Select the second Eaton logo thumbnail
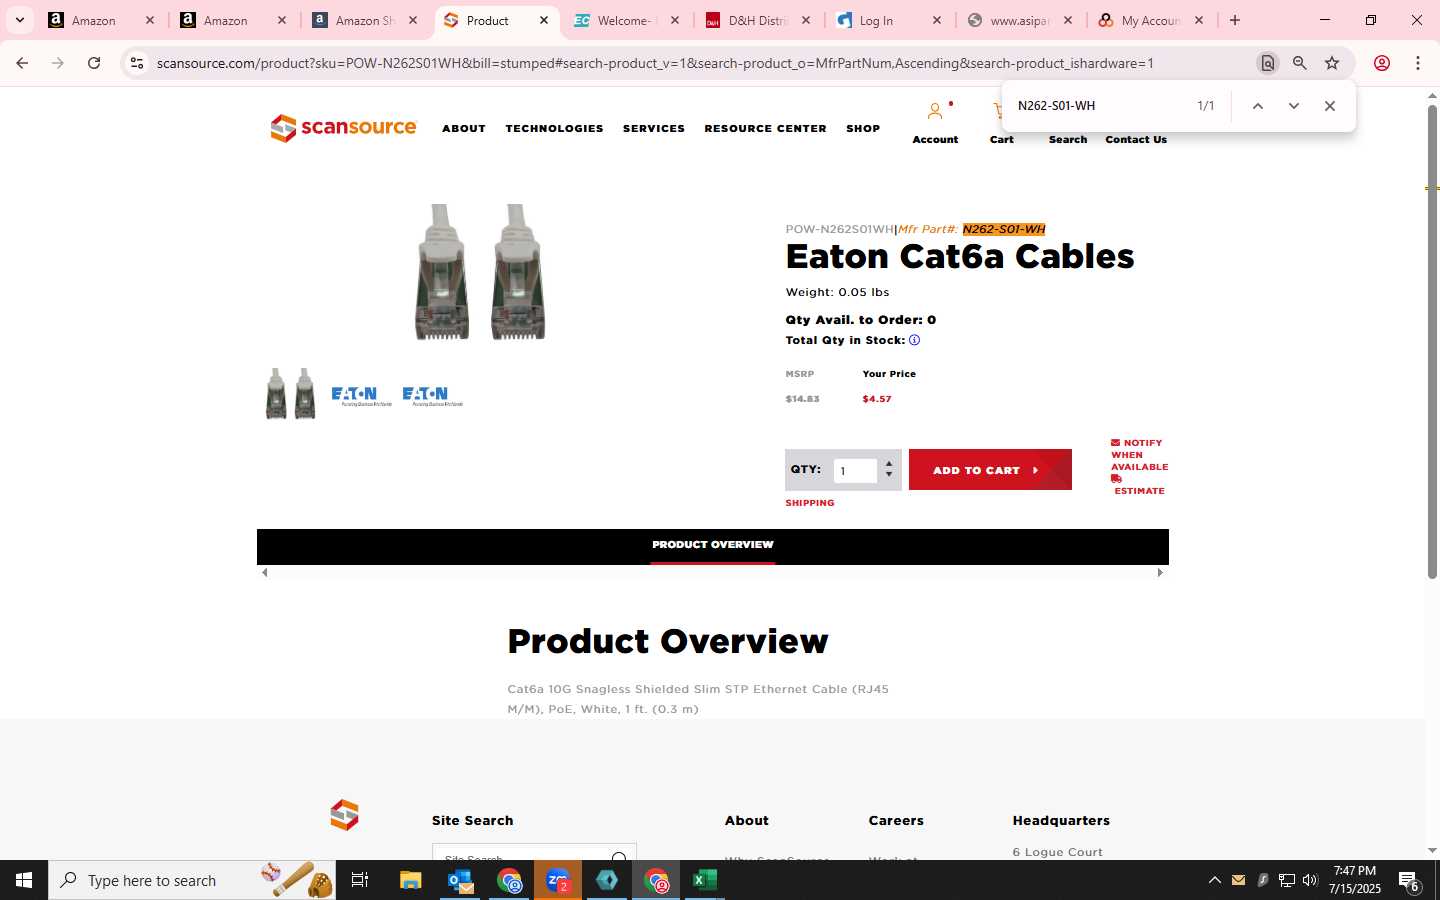This screenshot has height=900, width=1440. click(x=432, y=396)
